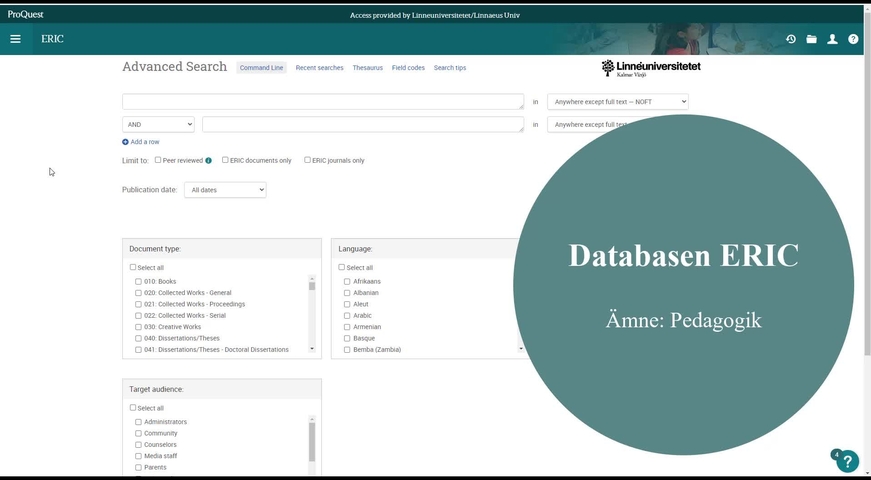This screenshot has height=480, width=871.
Task: Click second search term input field
Action: [x=363, y=124]
